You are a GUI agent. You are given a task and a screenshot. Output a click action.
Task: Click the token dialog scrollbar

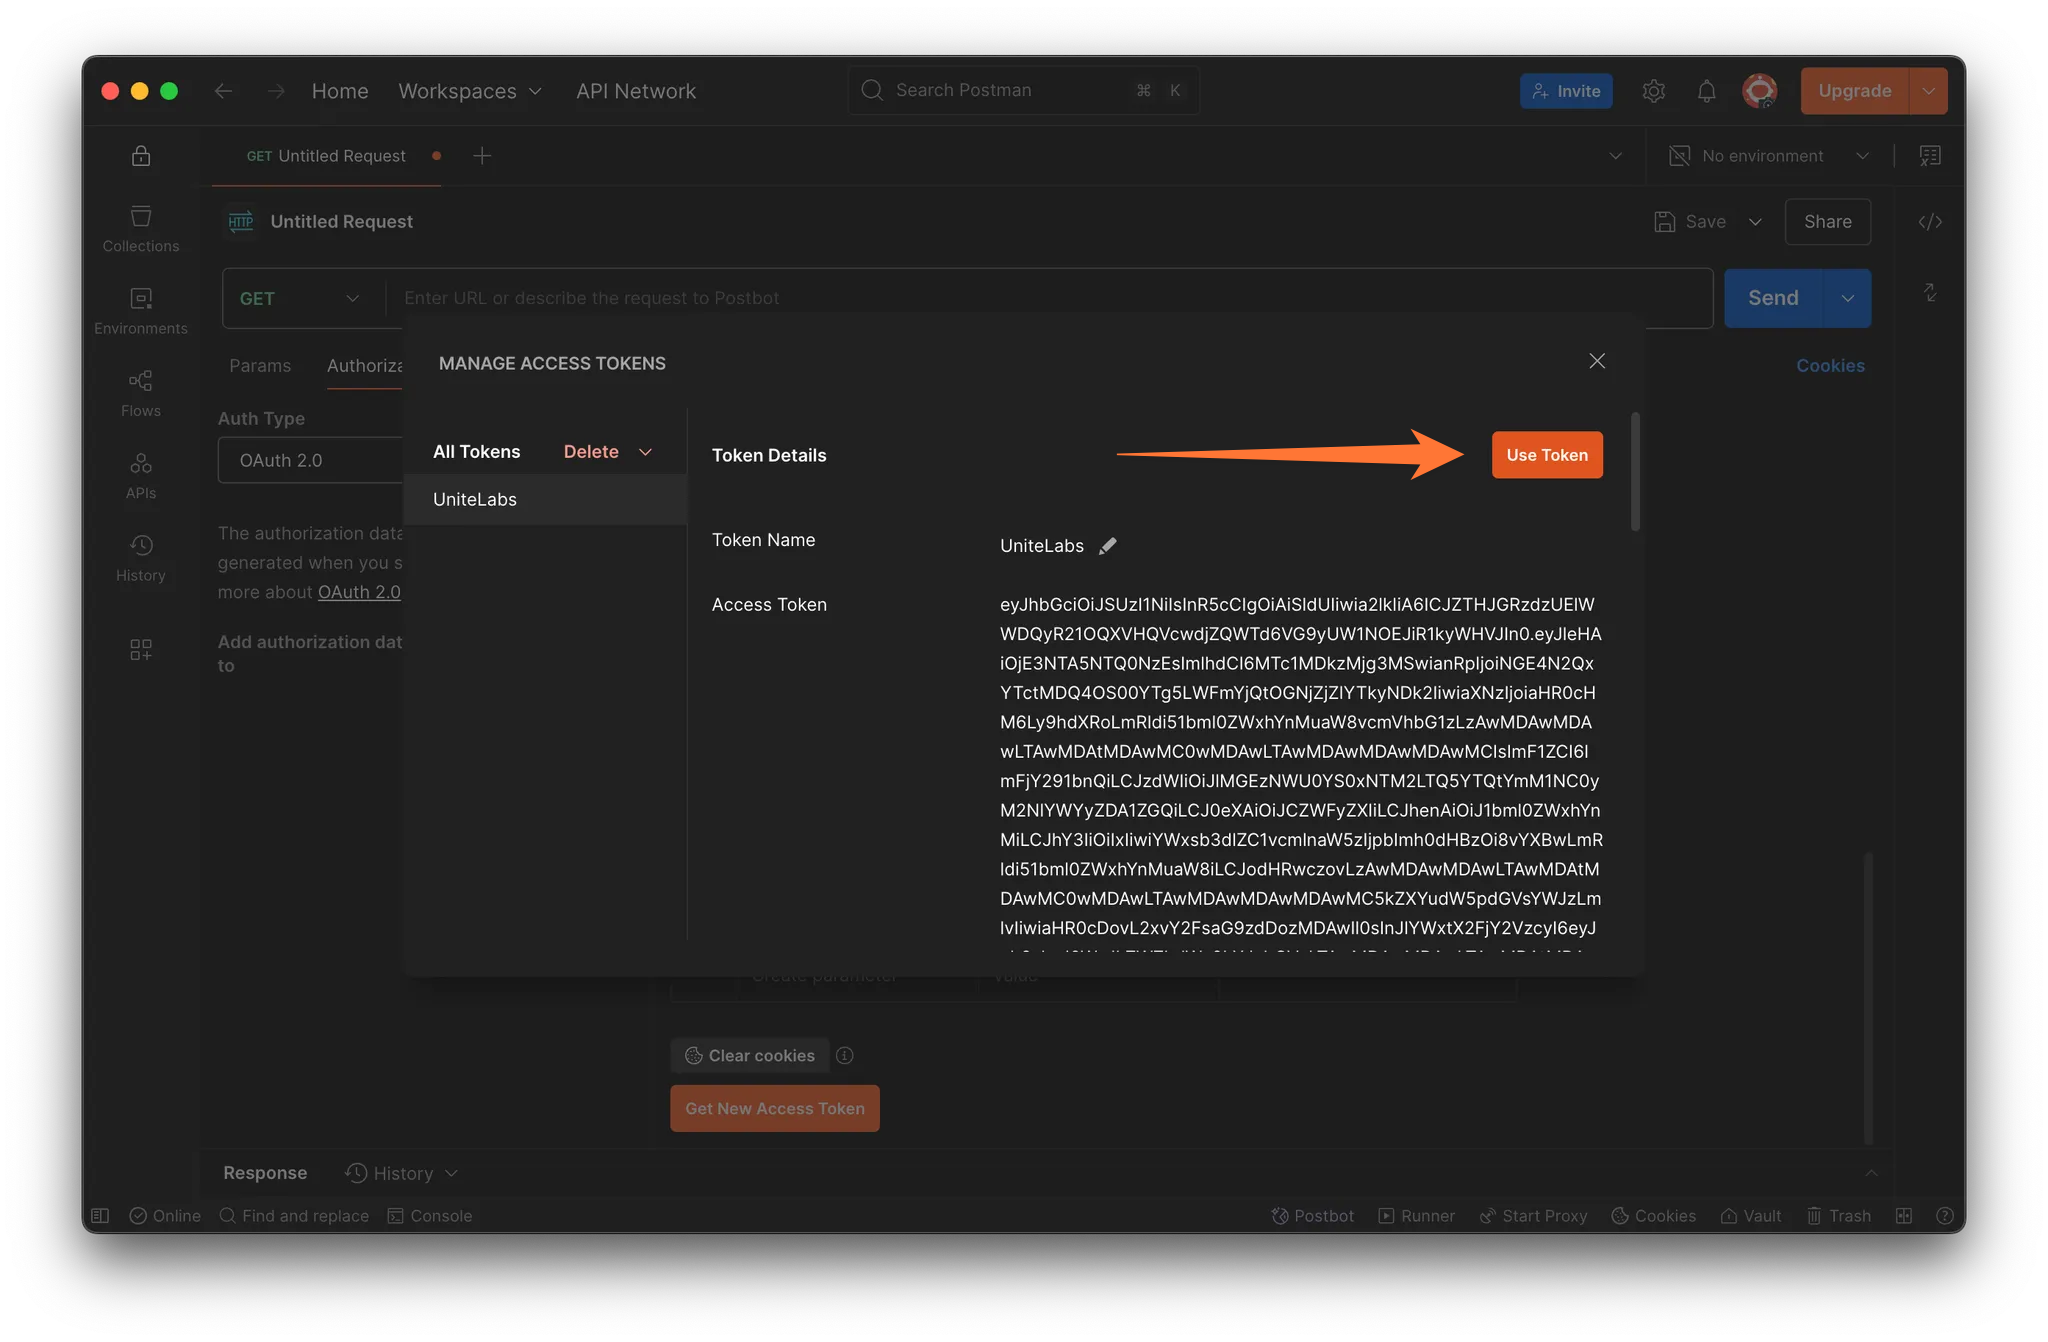click(1635, 471)
